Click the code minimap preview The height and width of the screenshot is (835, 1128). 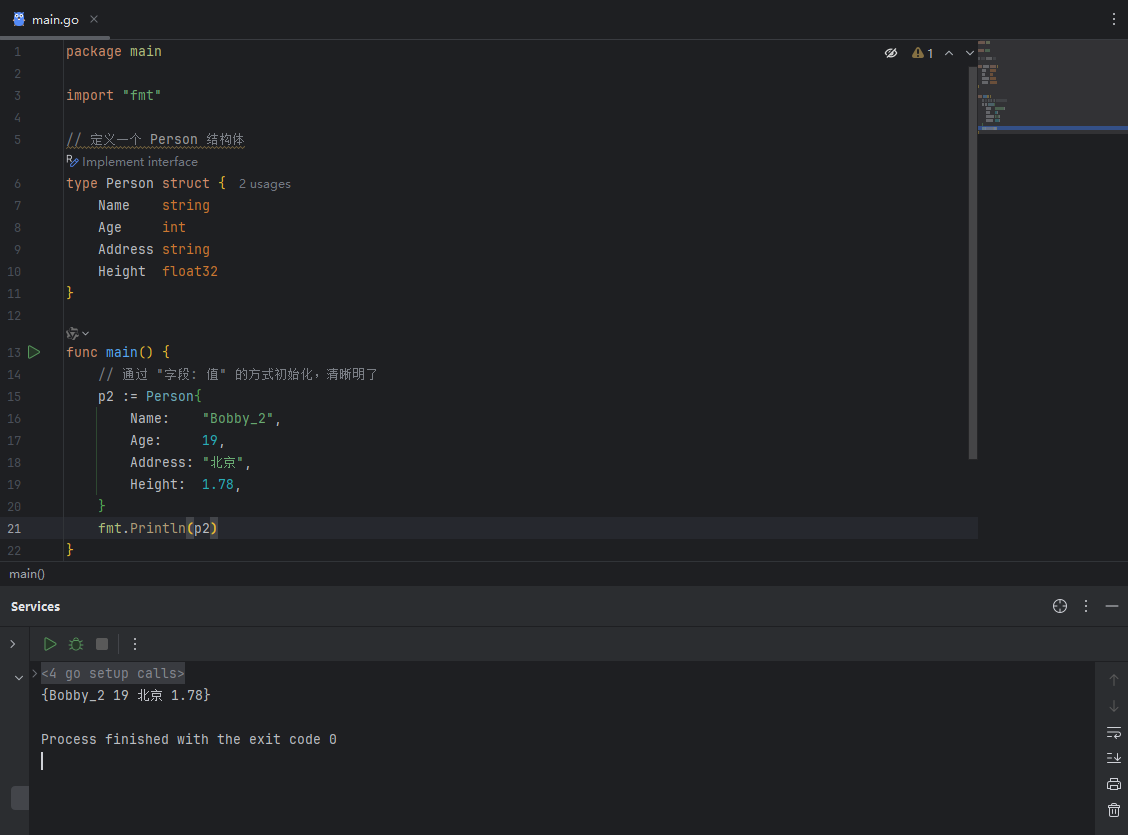(x=1052, y=86)
